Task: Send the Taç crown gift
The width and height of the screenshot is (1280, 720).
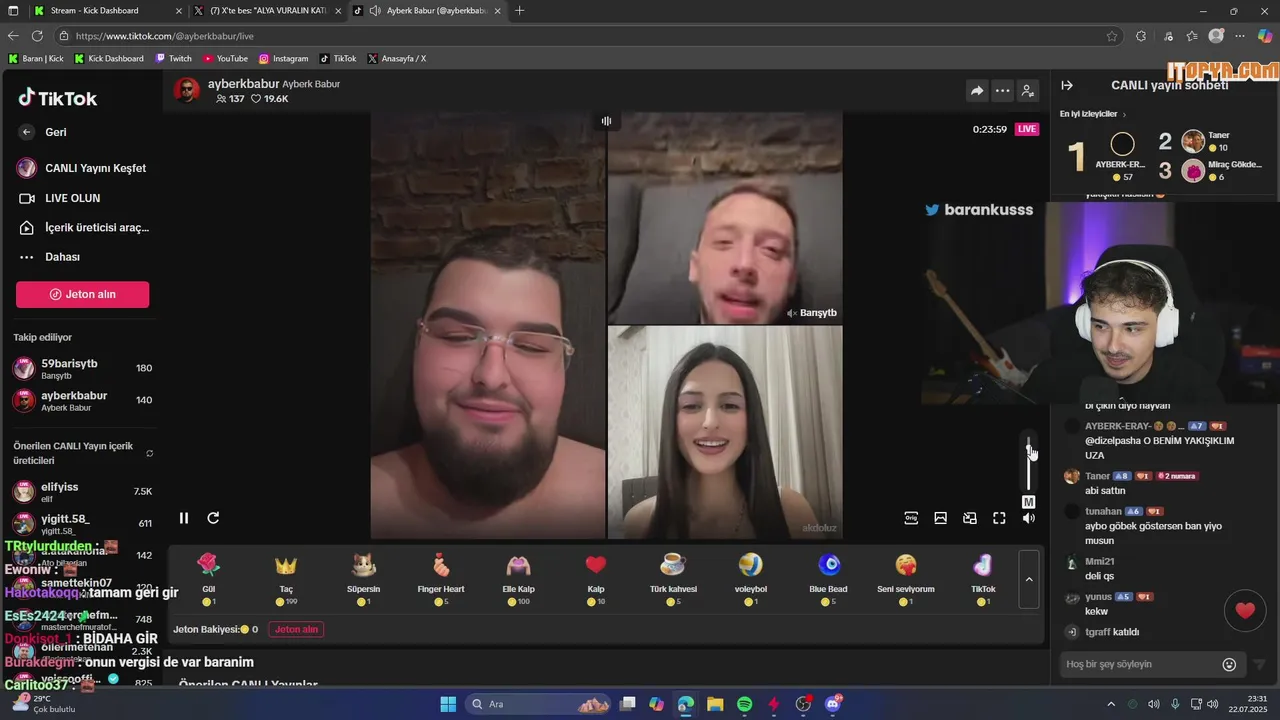Action: [x=286, y=578]
